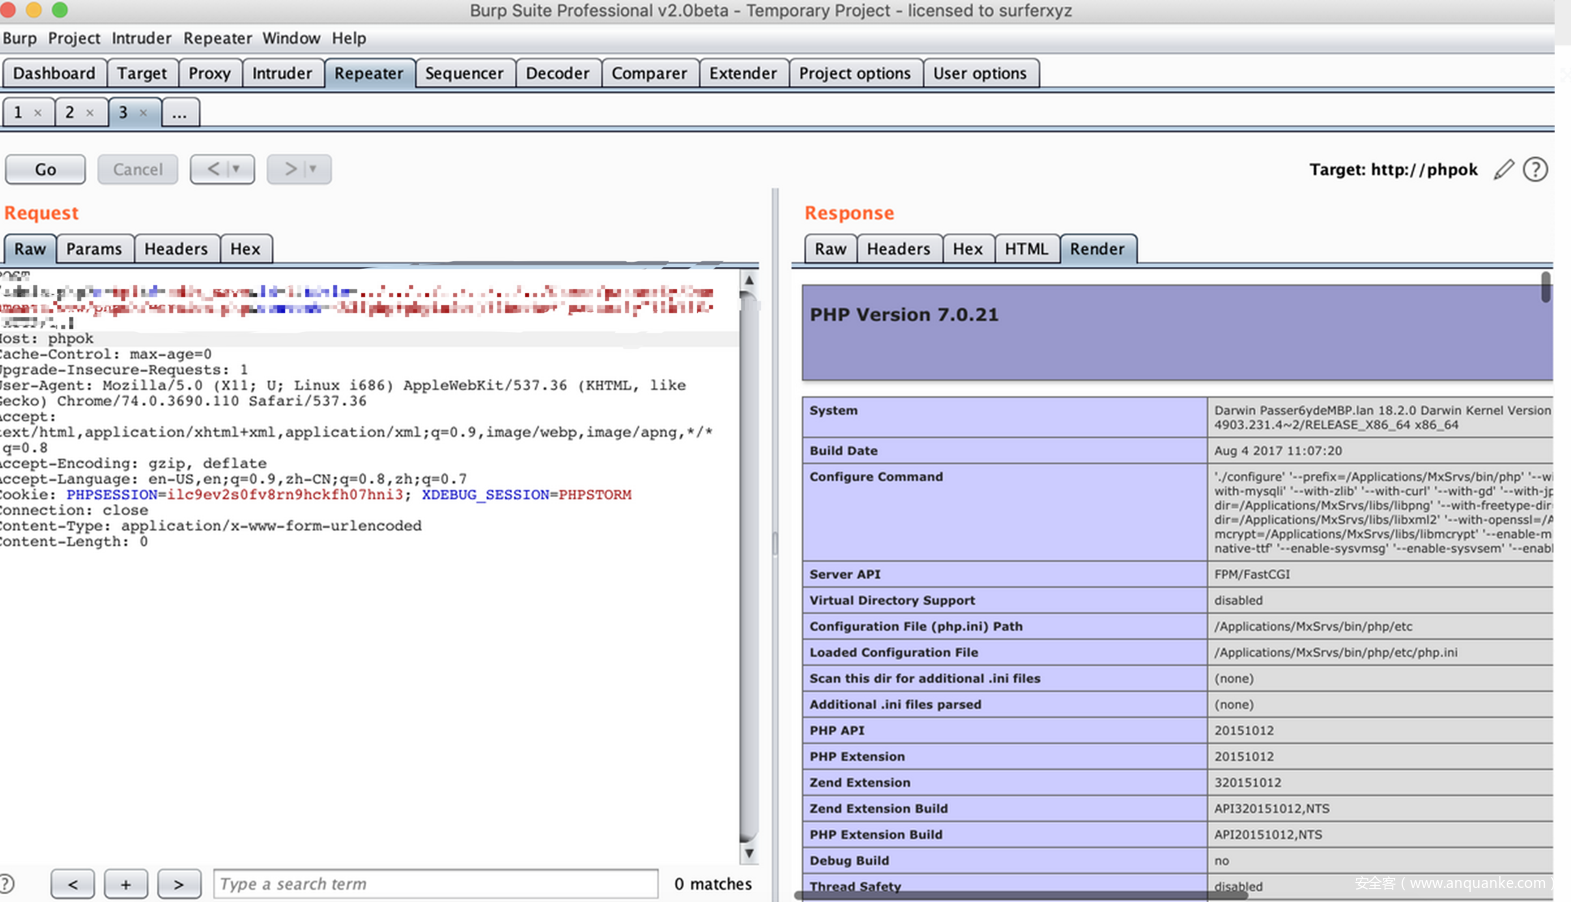Open the Repeater menu
The height and width of the screenshot is (902, 1571).
(217, 38)
